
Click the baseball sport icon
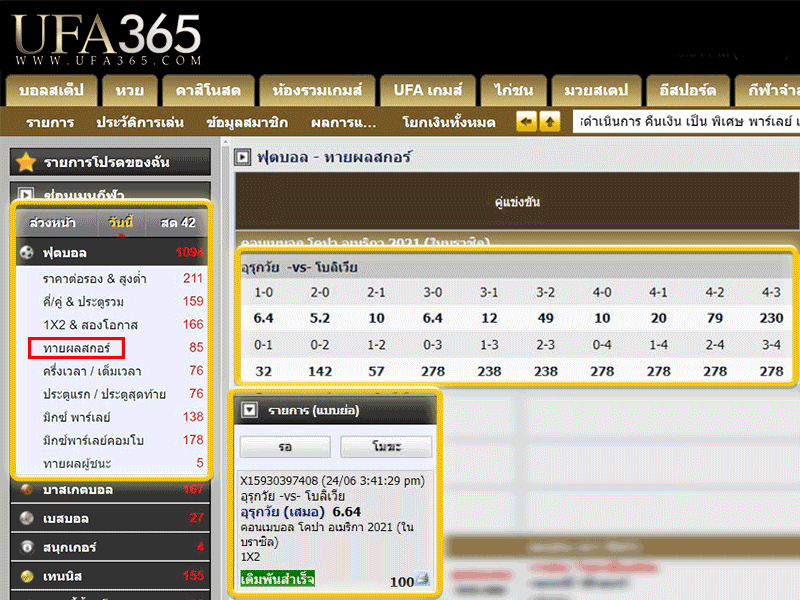coord(27,518)
